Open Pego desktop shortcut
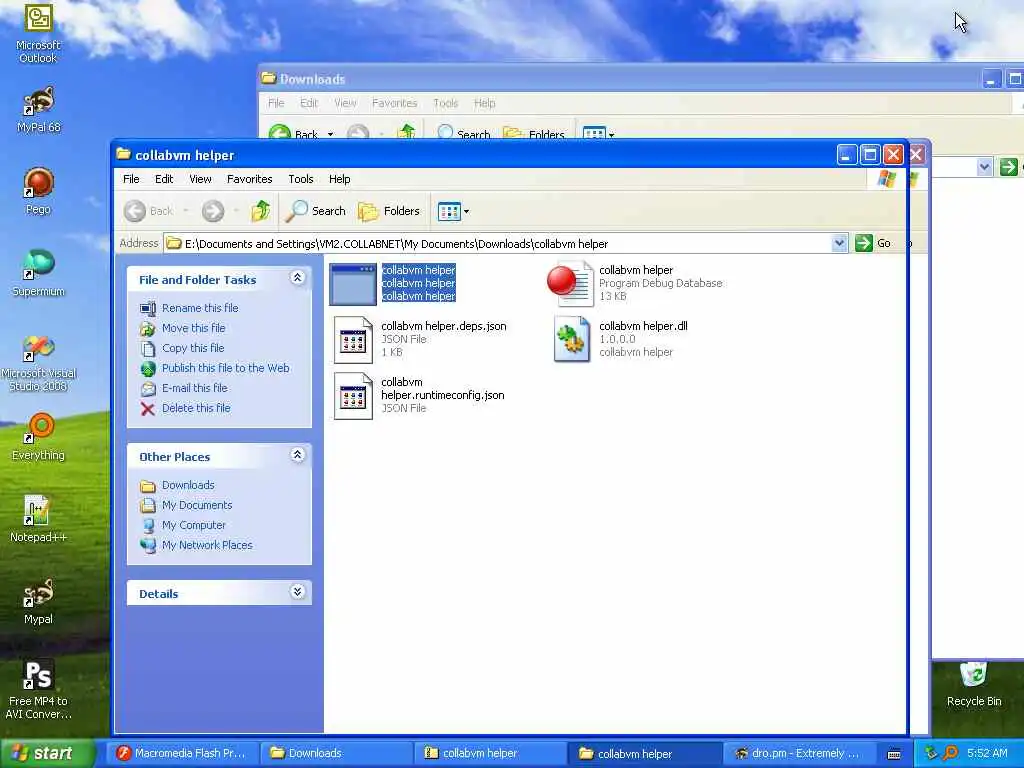 [x=38, y=191]
